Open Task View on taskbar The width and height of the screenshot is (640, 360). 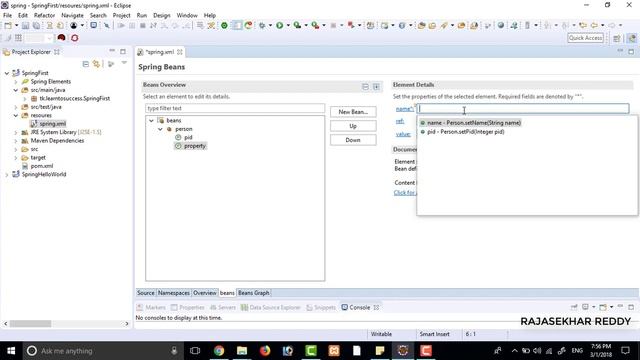coord(195,351)
